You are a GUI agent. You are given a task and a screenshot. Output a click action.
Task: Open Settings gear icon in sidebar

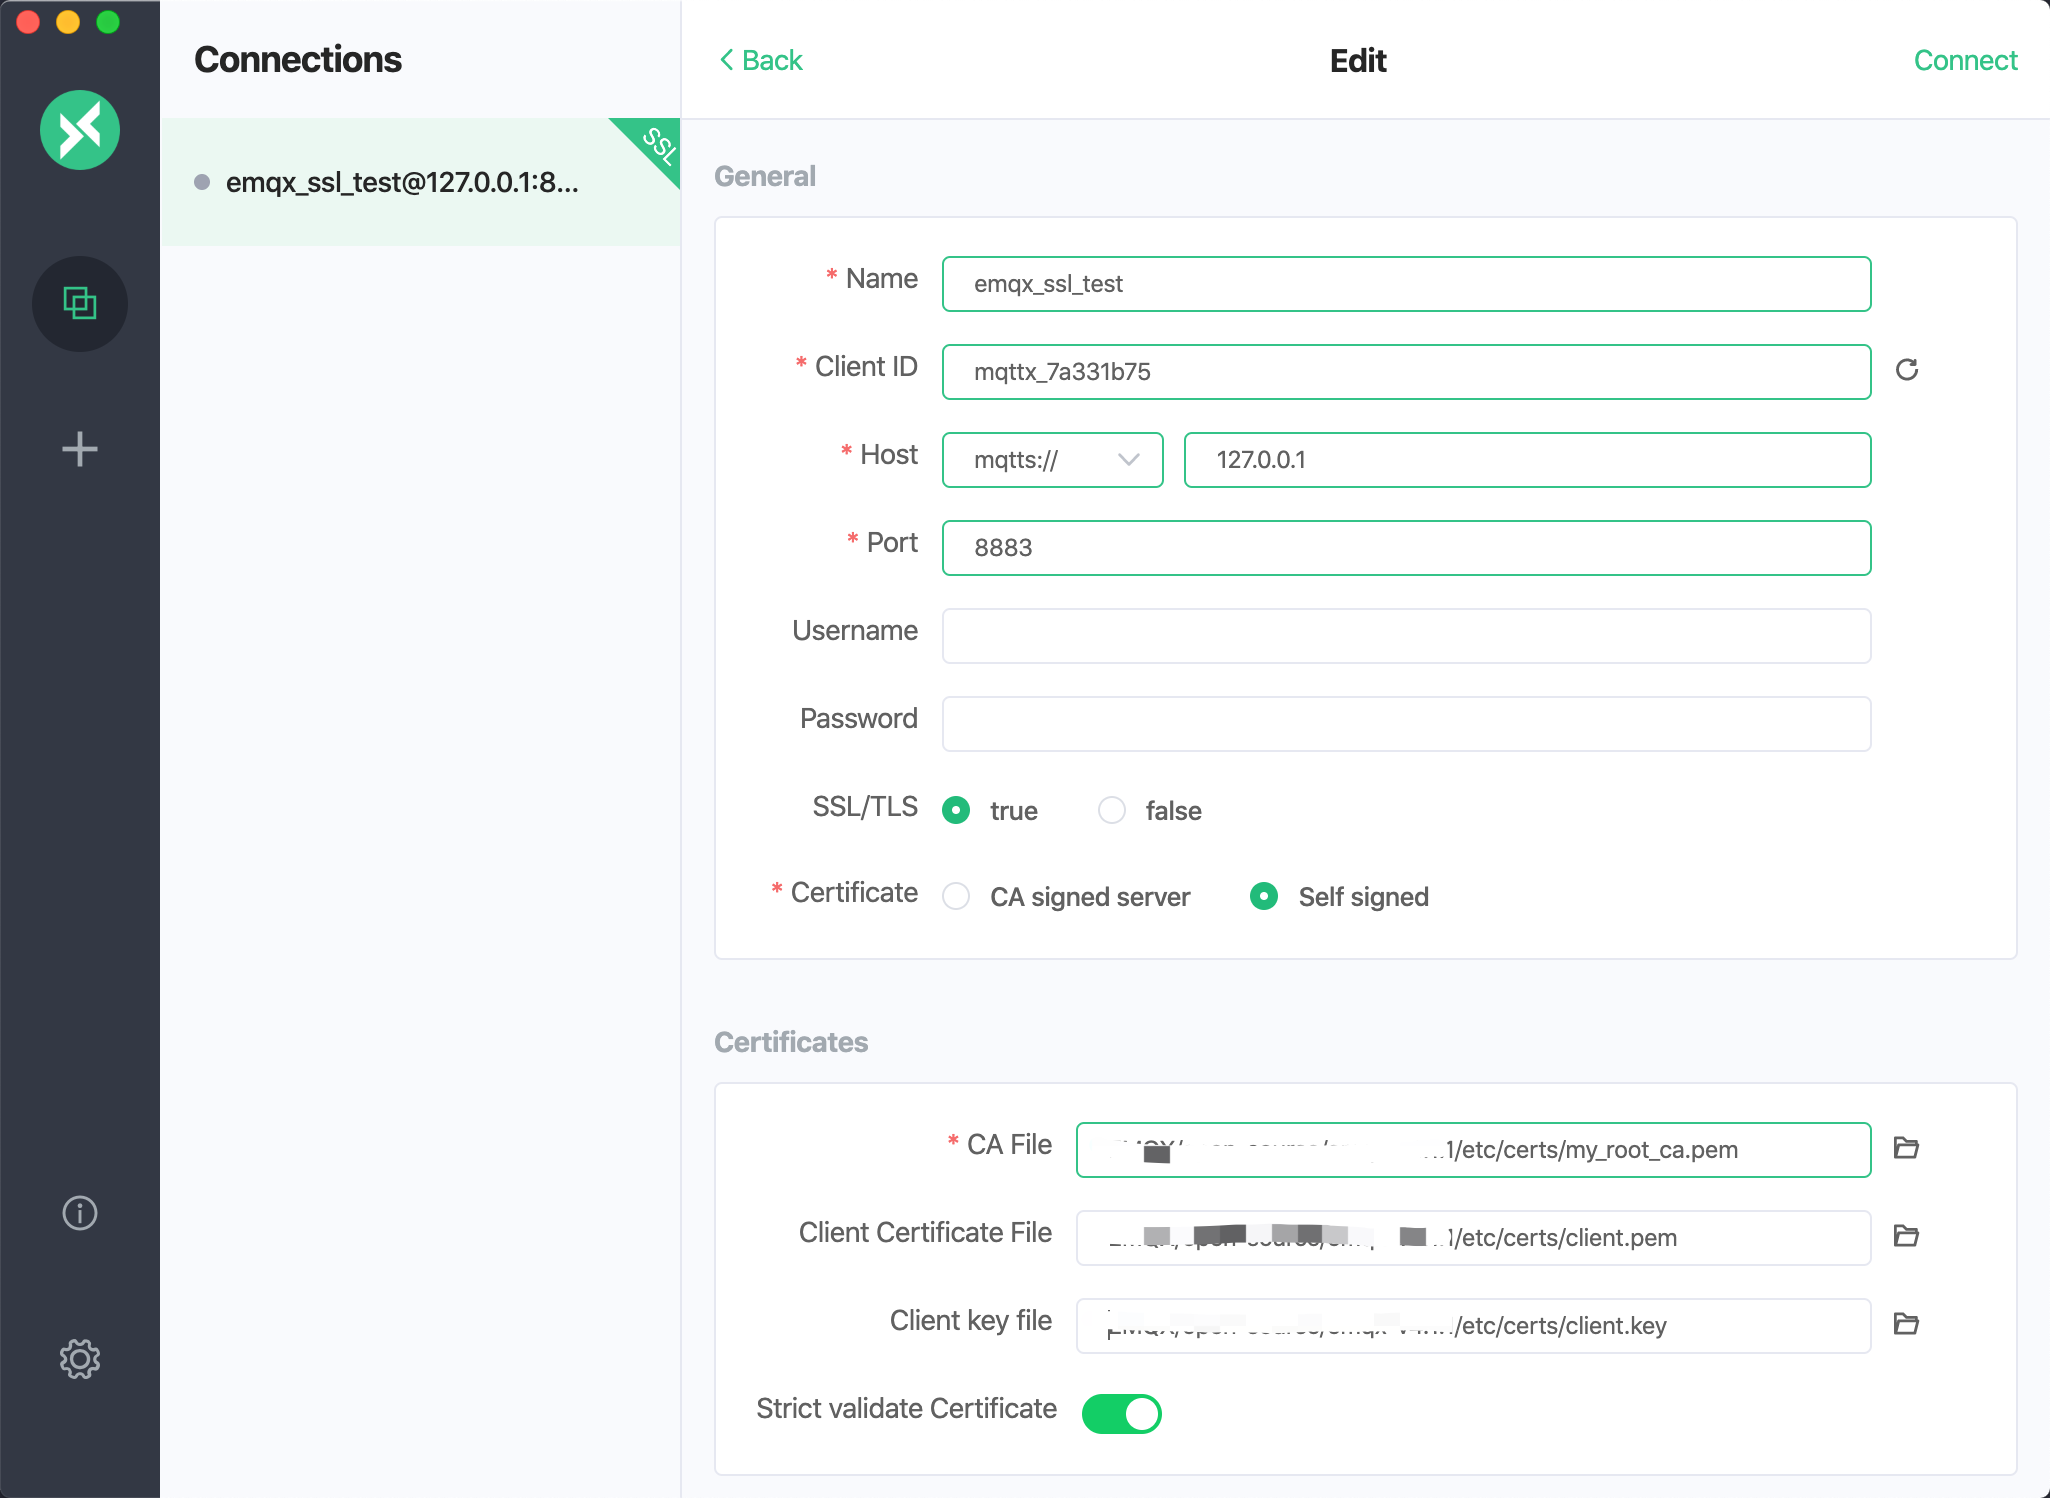80,1359
